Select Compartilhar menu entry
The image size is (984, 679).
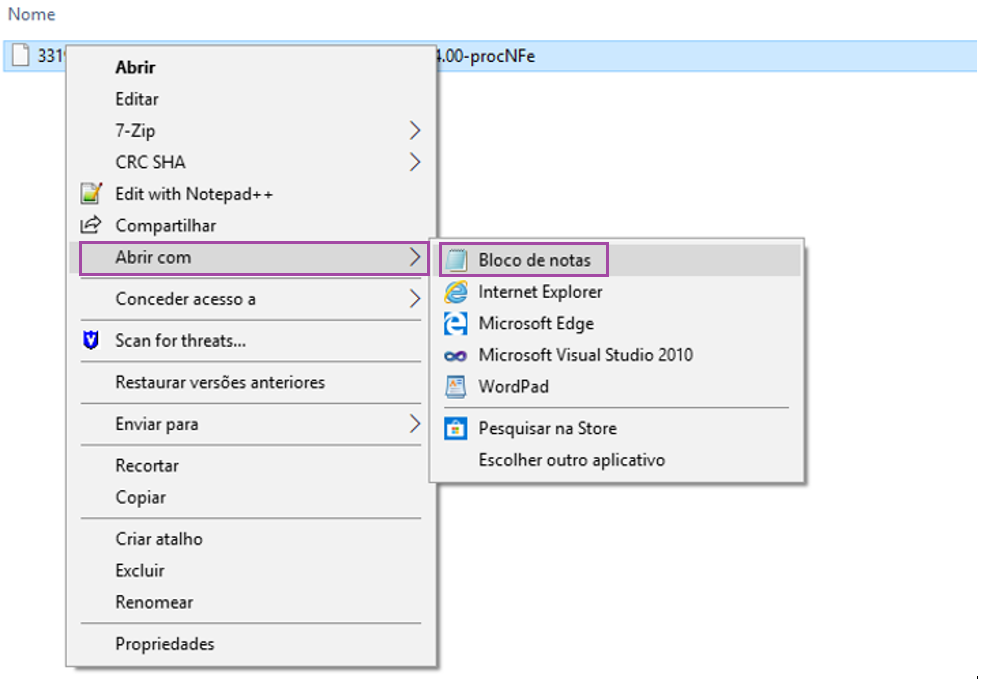click(x=251, y=225)
